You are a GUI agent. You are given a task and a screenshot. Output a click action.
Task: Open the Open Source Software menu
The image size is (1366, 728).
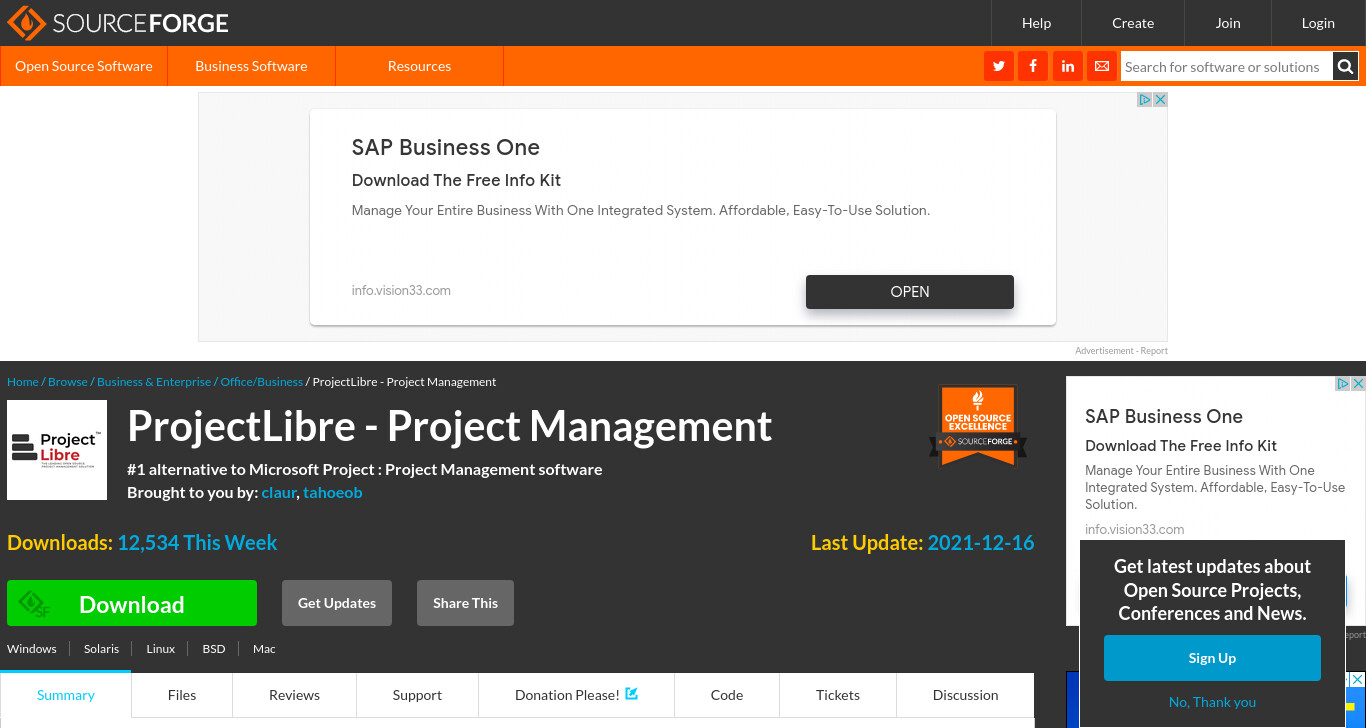coord(84,66)
